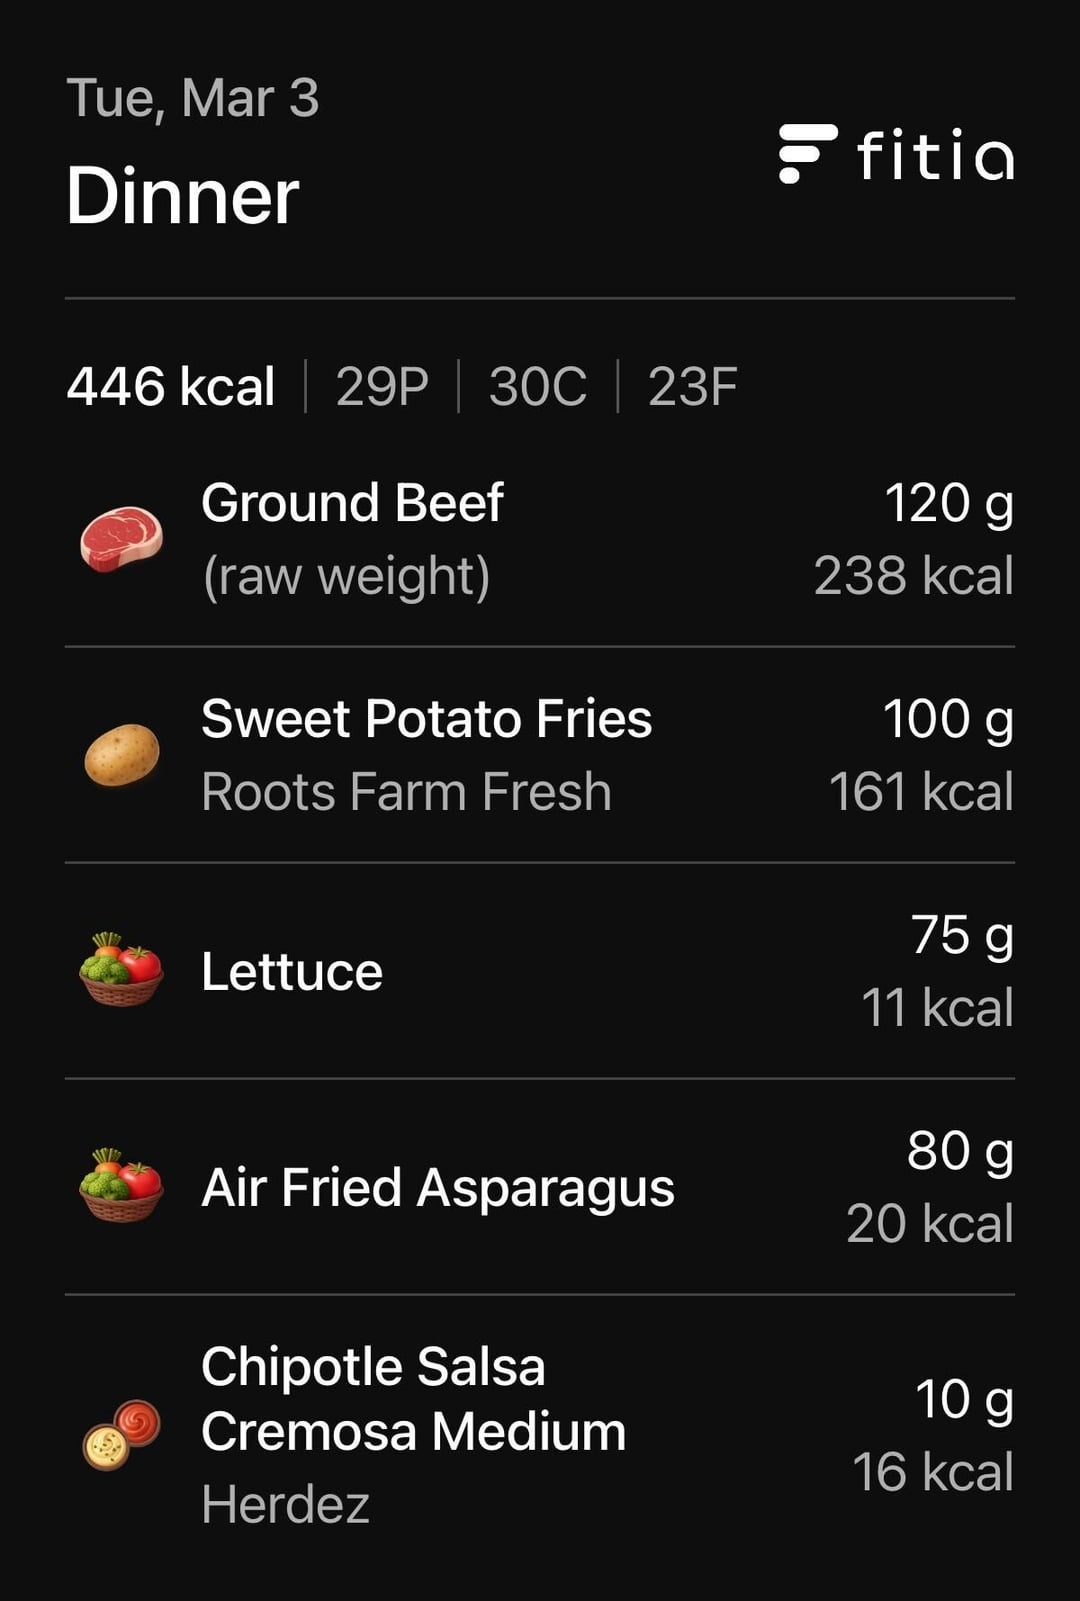Tap the 23F fat macro value
Screen dimensions: 1080x1601
click(692, 387)
